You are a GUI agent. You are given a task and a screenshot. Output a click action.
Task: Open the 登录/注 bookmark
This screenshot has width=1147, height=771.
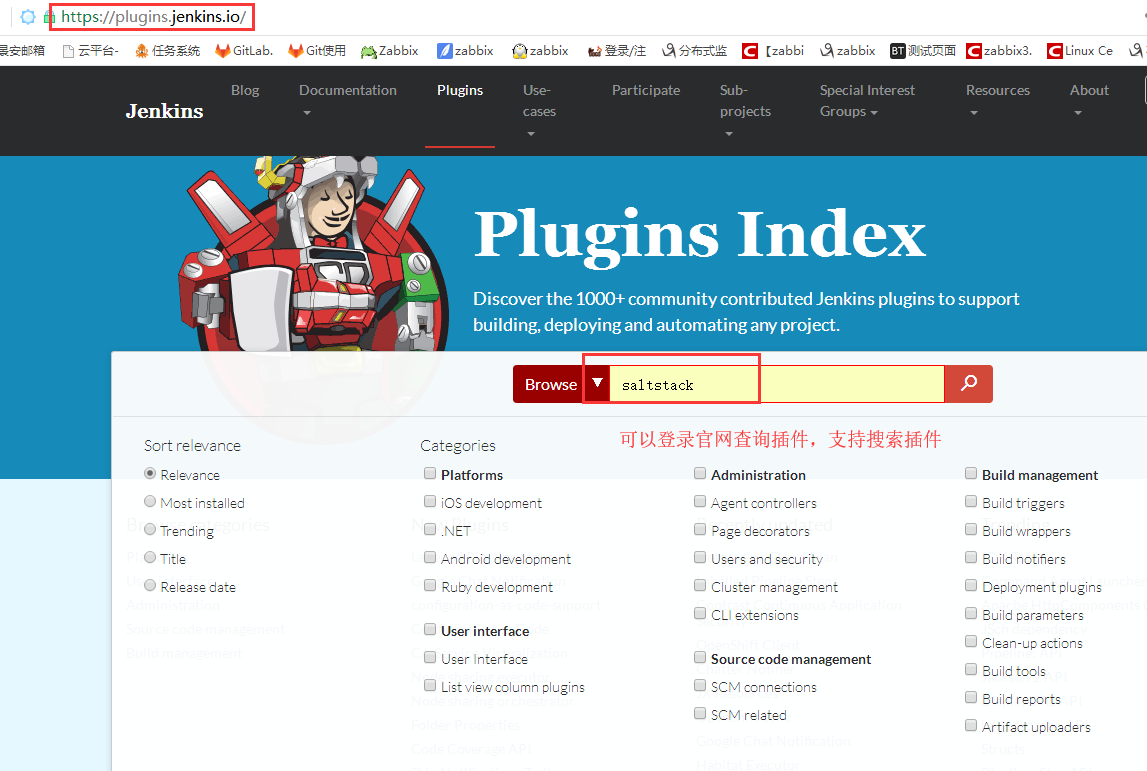(x=617, y=50)
